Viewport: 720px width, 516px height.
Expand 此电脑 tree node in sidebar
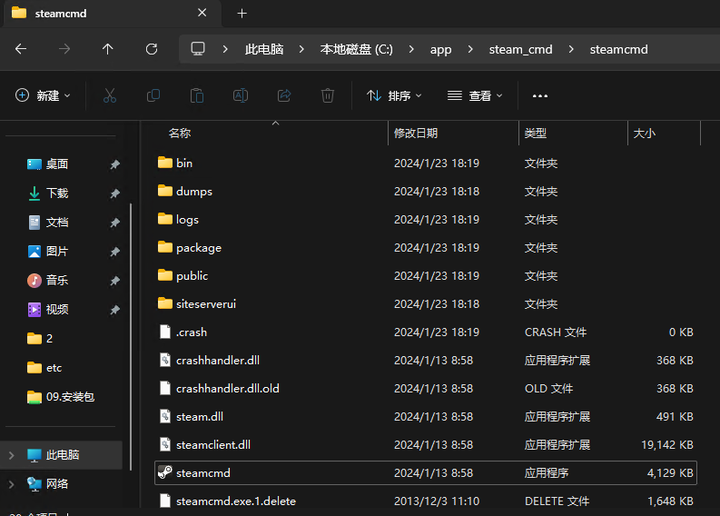tap(11, 455)
